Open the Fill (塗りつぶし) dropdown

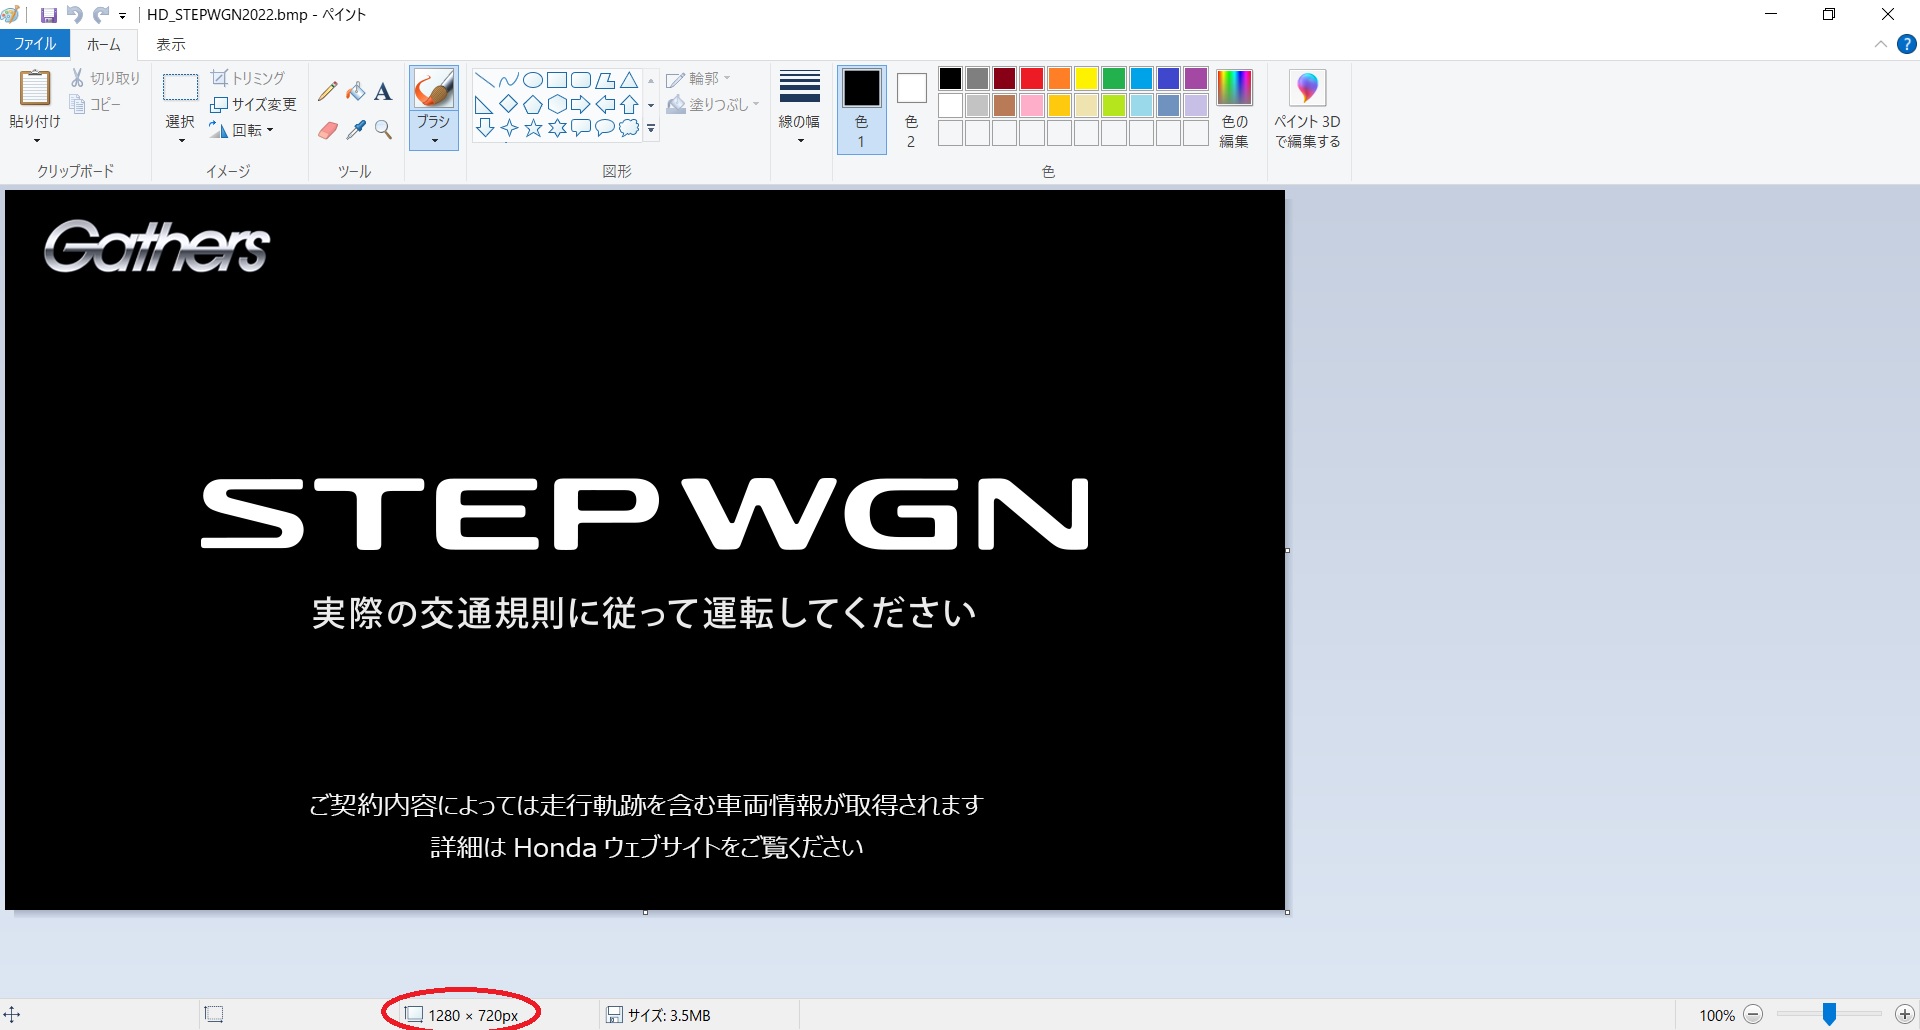click(x=713, y=104)
